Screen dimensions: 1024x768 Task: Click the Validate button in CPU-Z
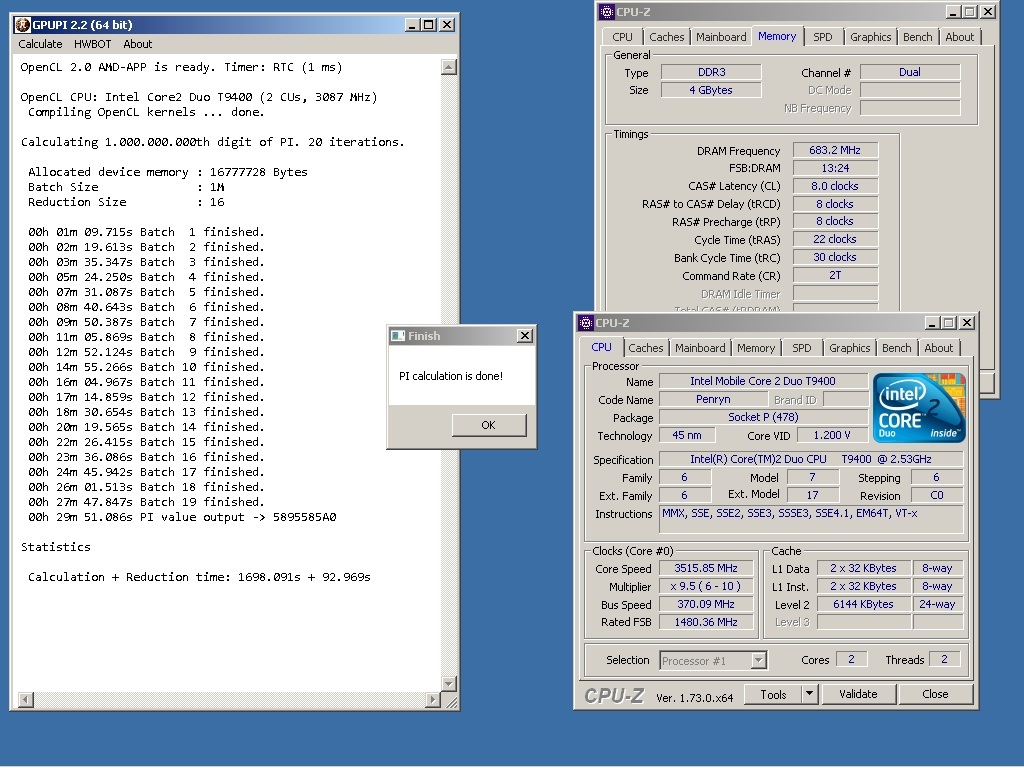[x=858, y=694]
